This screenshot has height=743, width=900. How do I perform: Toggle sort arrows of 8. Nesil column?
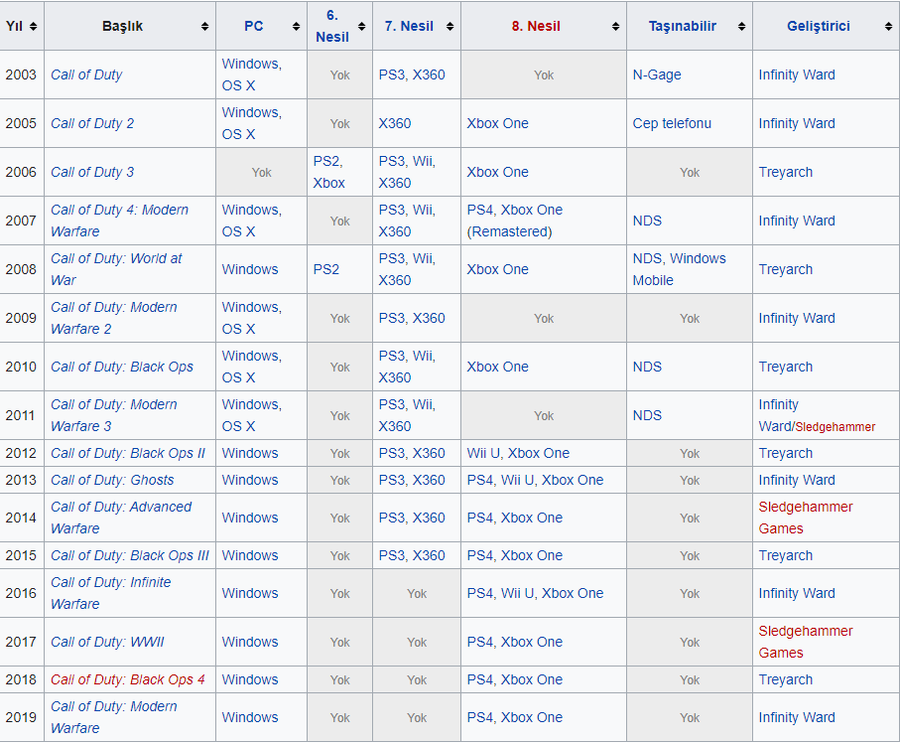pos(616,26)
